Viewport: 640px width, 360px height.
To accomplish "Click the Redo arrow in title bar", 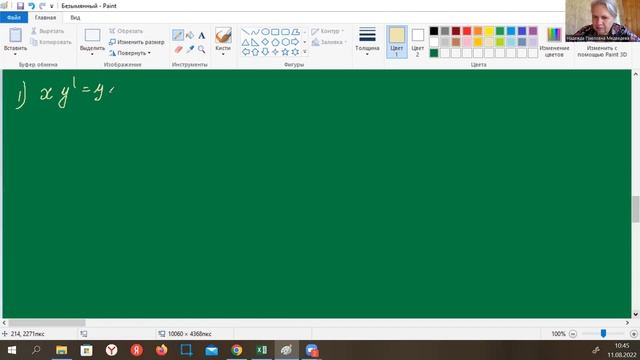I will click(42, 6).
